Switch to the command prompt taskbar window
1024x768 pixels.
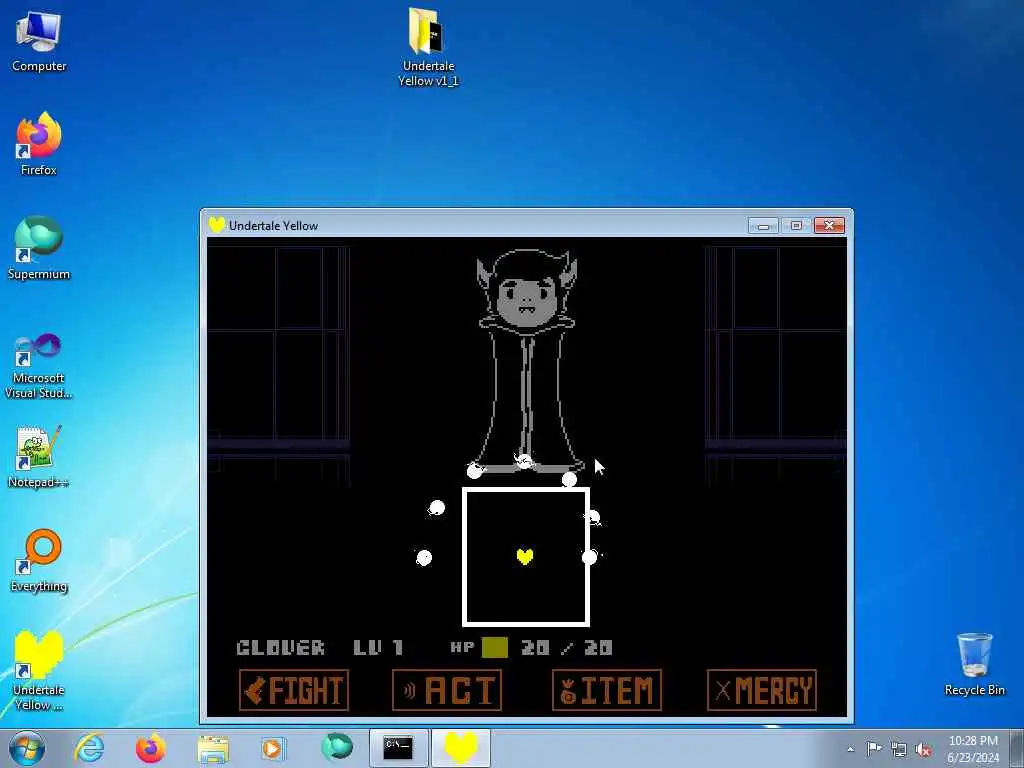398,748
